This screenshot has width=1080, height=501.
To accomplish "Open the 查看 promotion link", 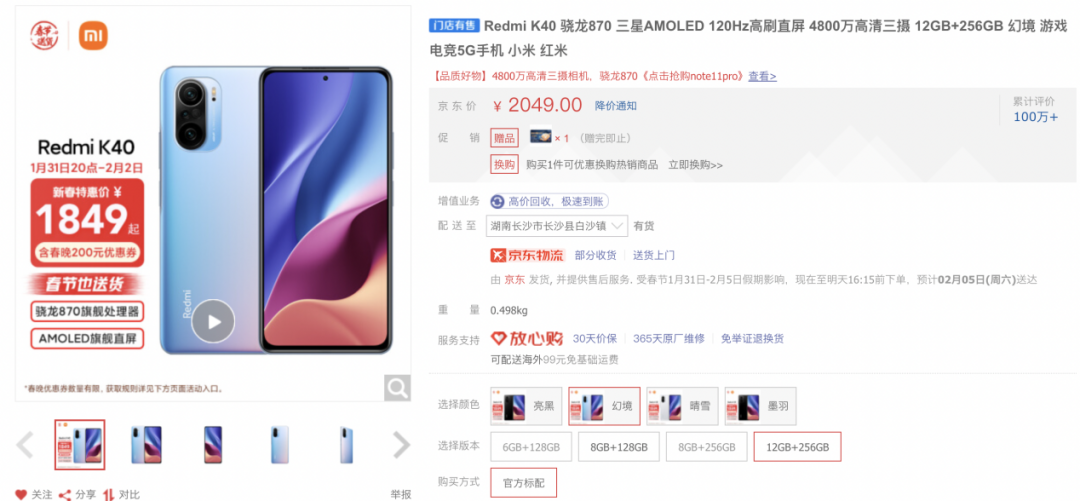I will pos(762,76).
